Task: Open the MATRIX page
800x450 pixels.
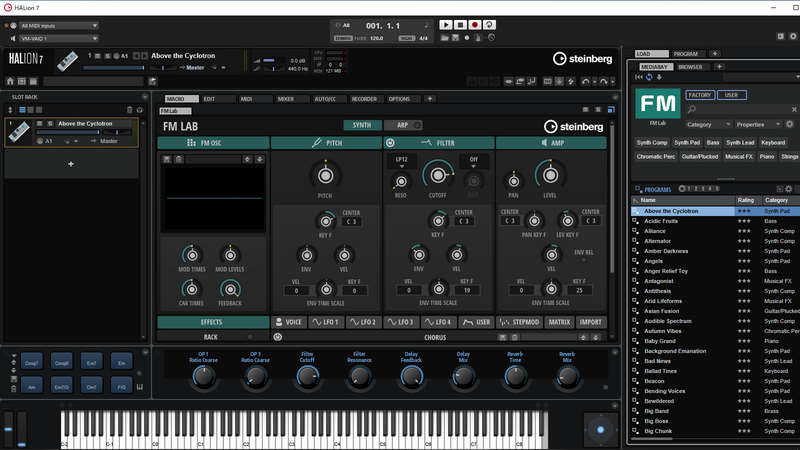Action: tap(559, 322)
